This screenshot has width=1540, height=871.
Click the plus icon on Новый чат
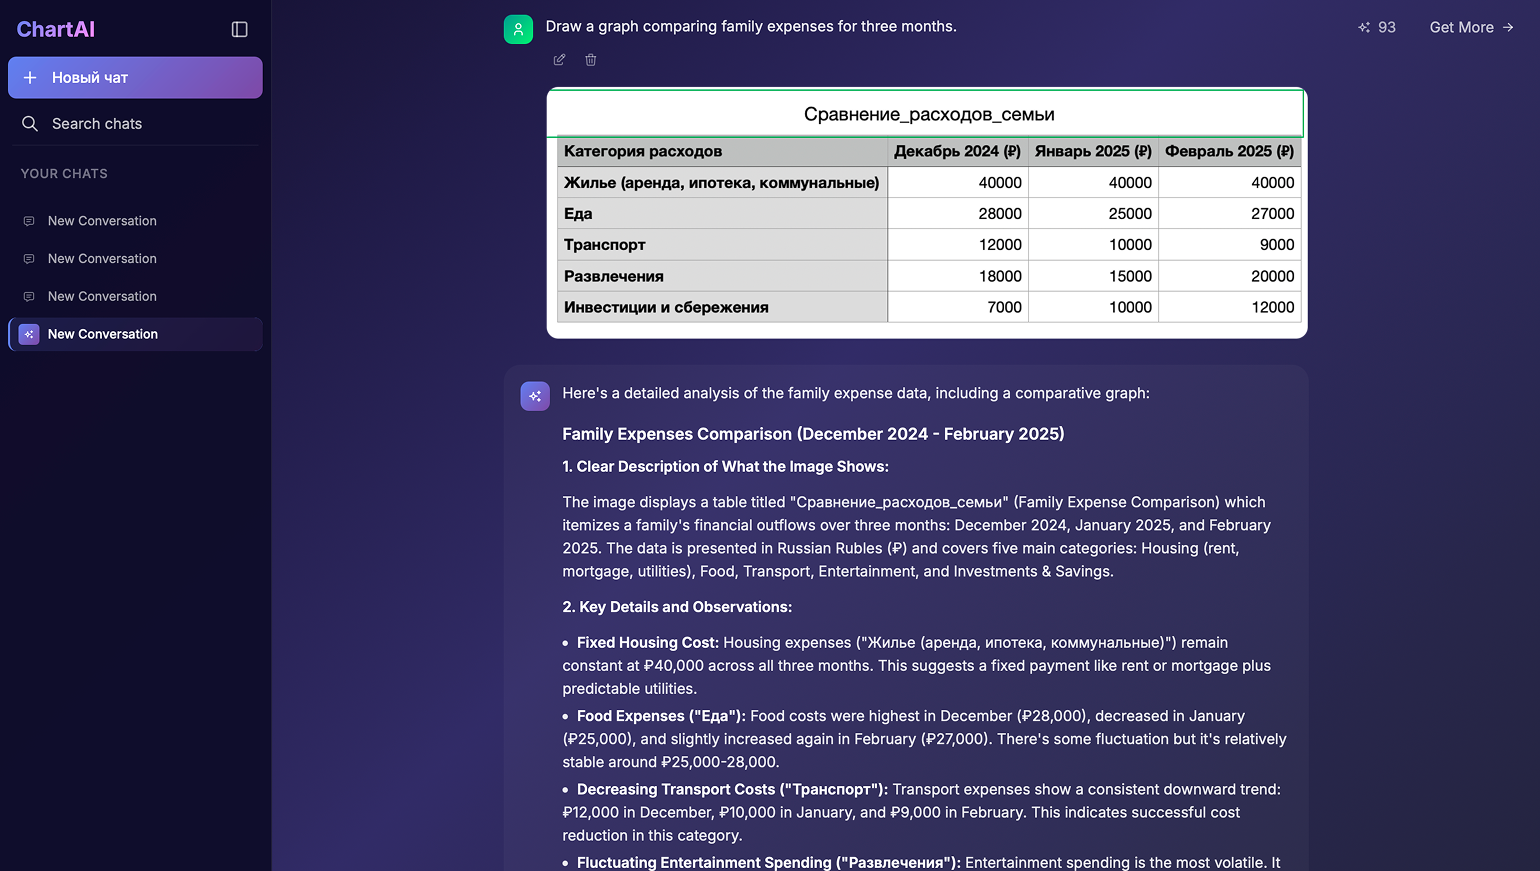(x=30, y=77)
